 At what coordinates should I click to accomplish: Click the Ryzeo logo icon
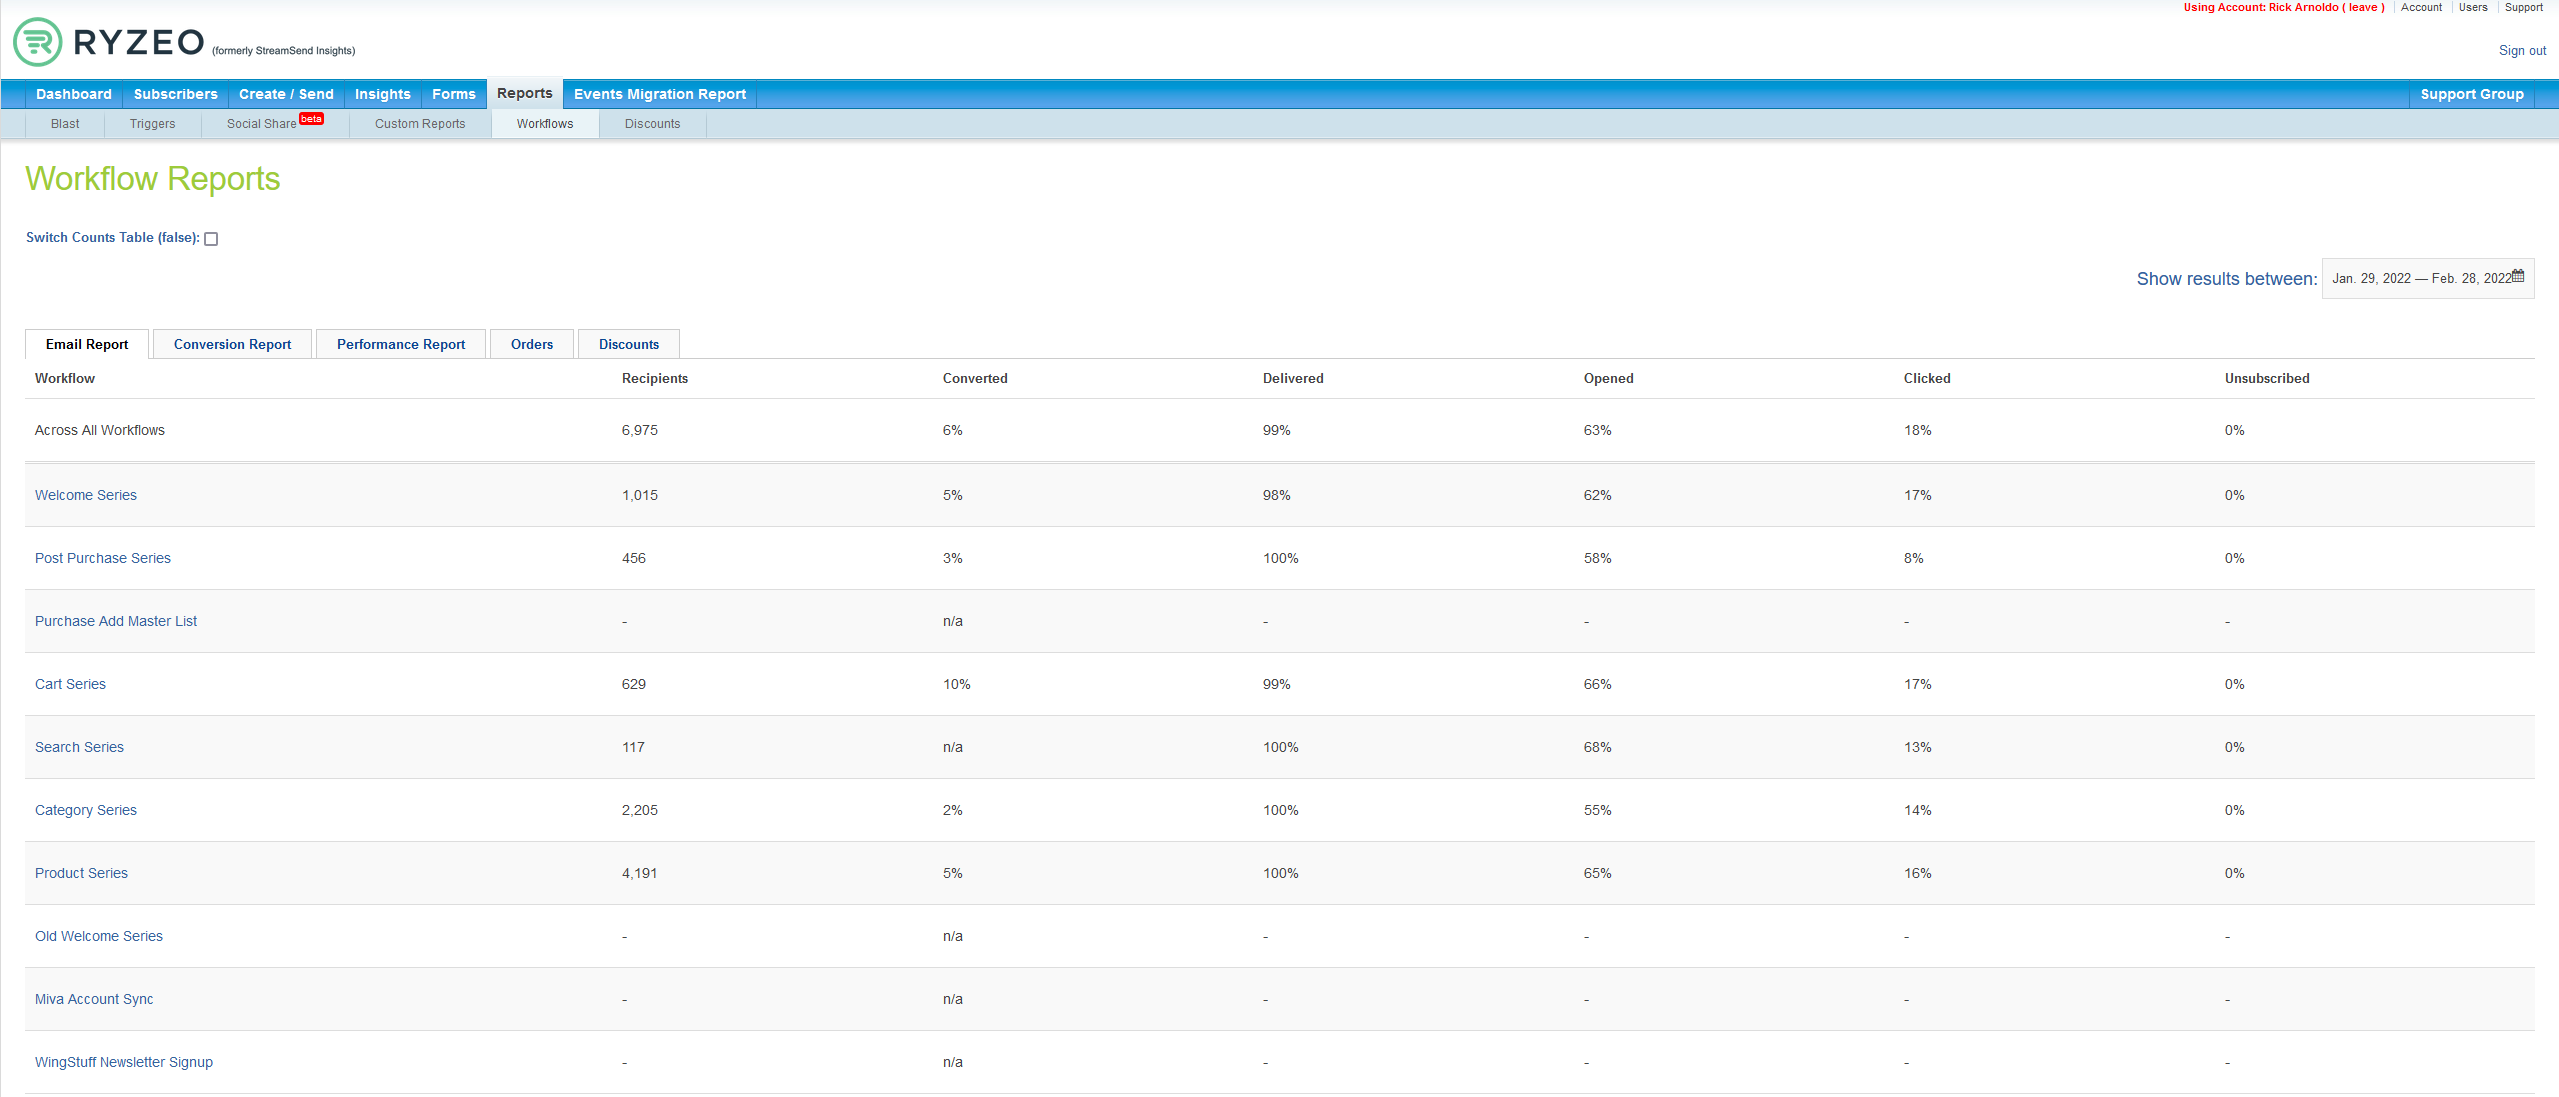click(38, 42)
